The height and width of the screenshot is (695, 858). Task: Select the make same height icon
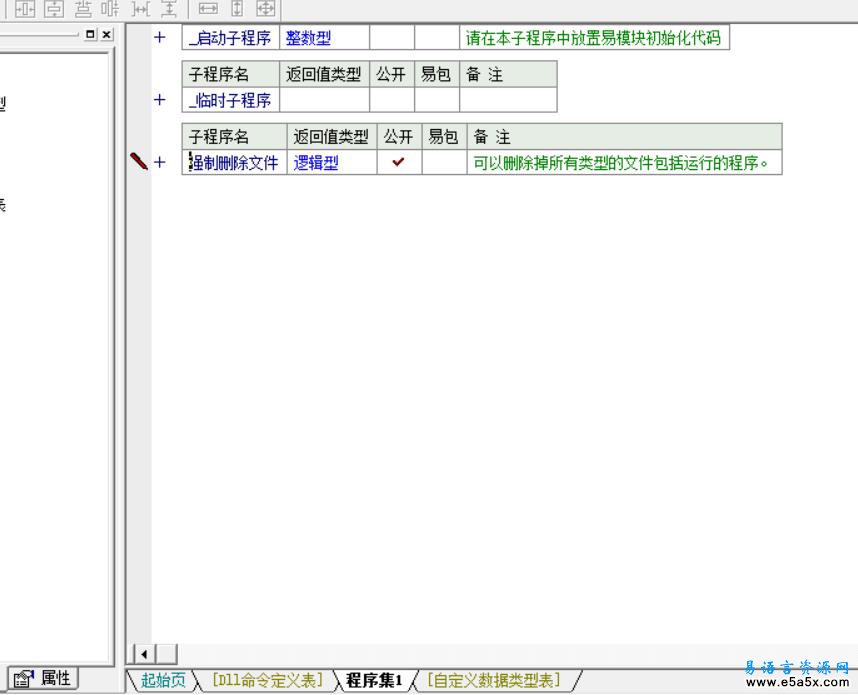(236, 10)
